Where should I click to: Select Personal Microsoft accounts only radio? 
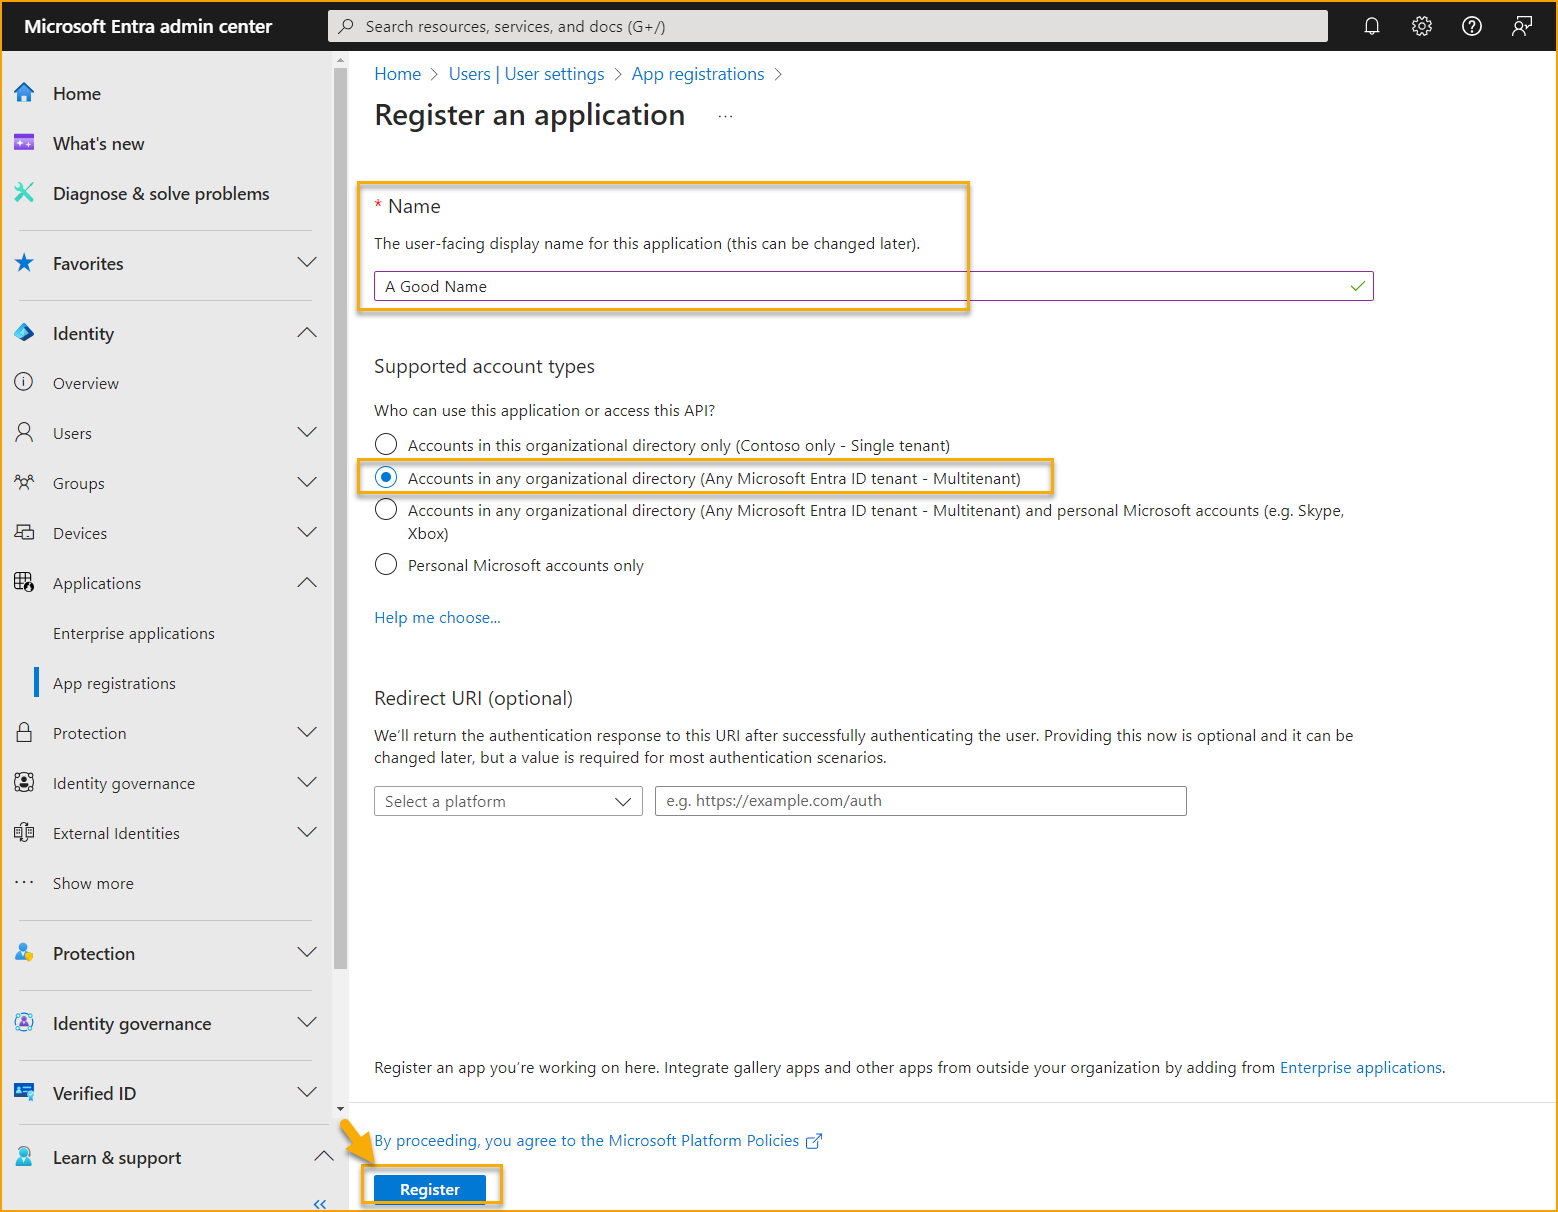tap(386, 565)
